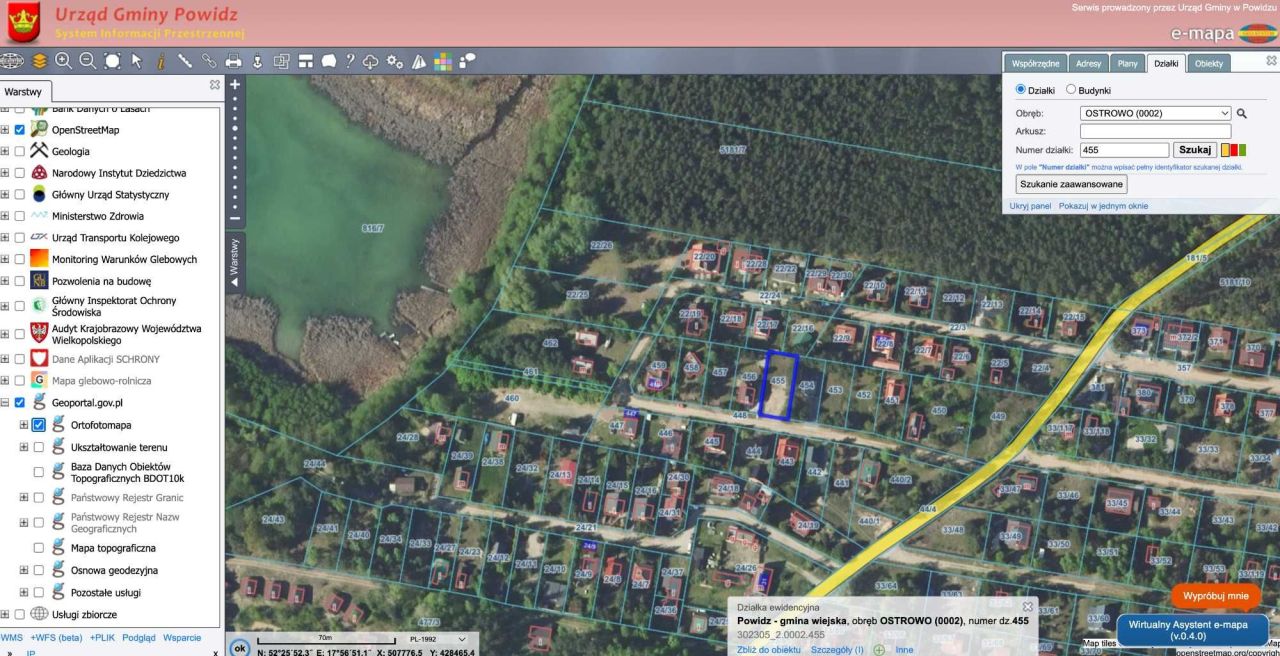Image resolution: width=1280 pixels, height=656 pixels.
Task: Click the question mark help icon
Action: point(350,61)
